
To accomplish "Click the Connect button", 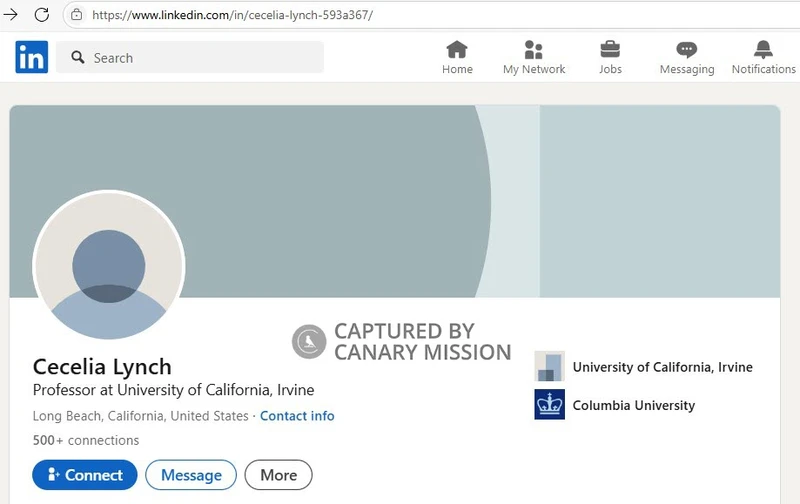I will click(x=85, y=475).
